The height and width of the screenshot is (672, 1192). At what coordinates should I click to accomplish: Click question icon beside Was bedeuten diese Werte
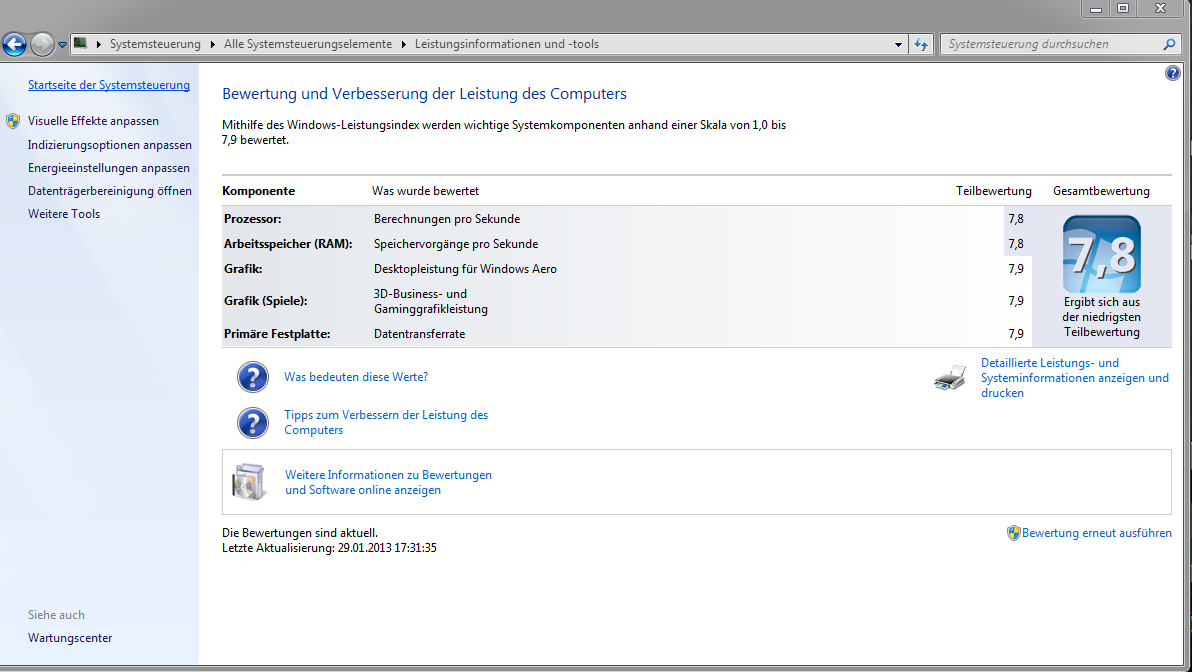(252, 377)
